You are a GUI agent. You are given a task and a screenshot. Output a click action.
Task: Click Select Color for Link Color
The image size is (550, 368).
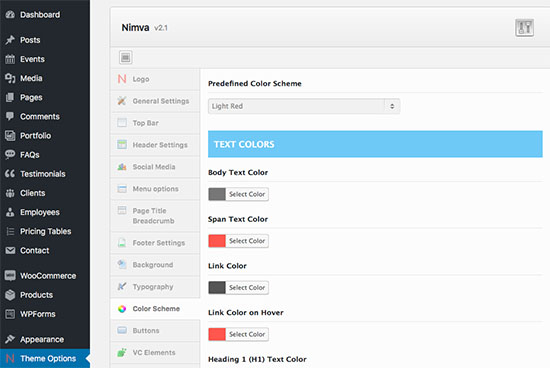[247, 288]
